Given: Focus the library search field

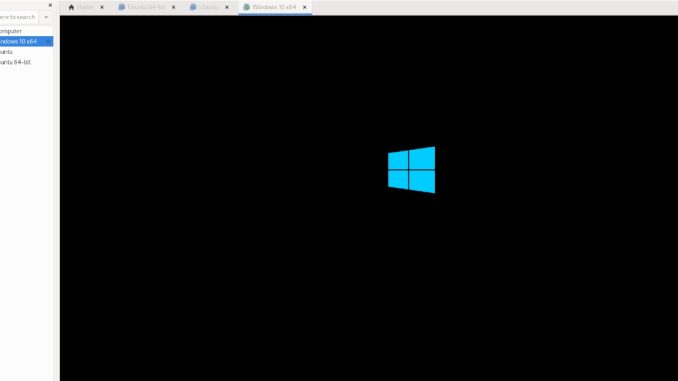Looking at the screenshot, I should pyautogui.click(x=19, y=17).
